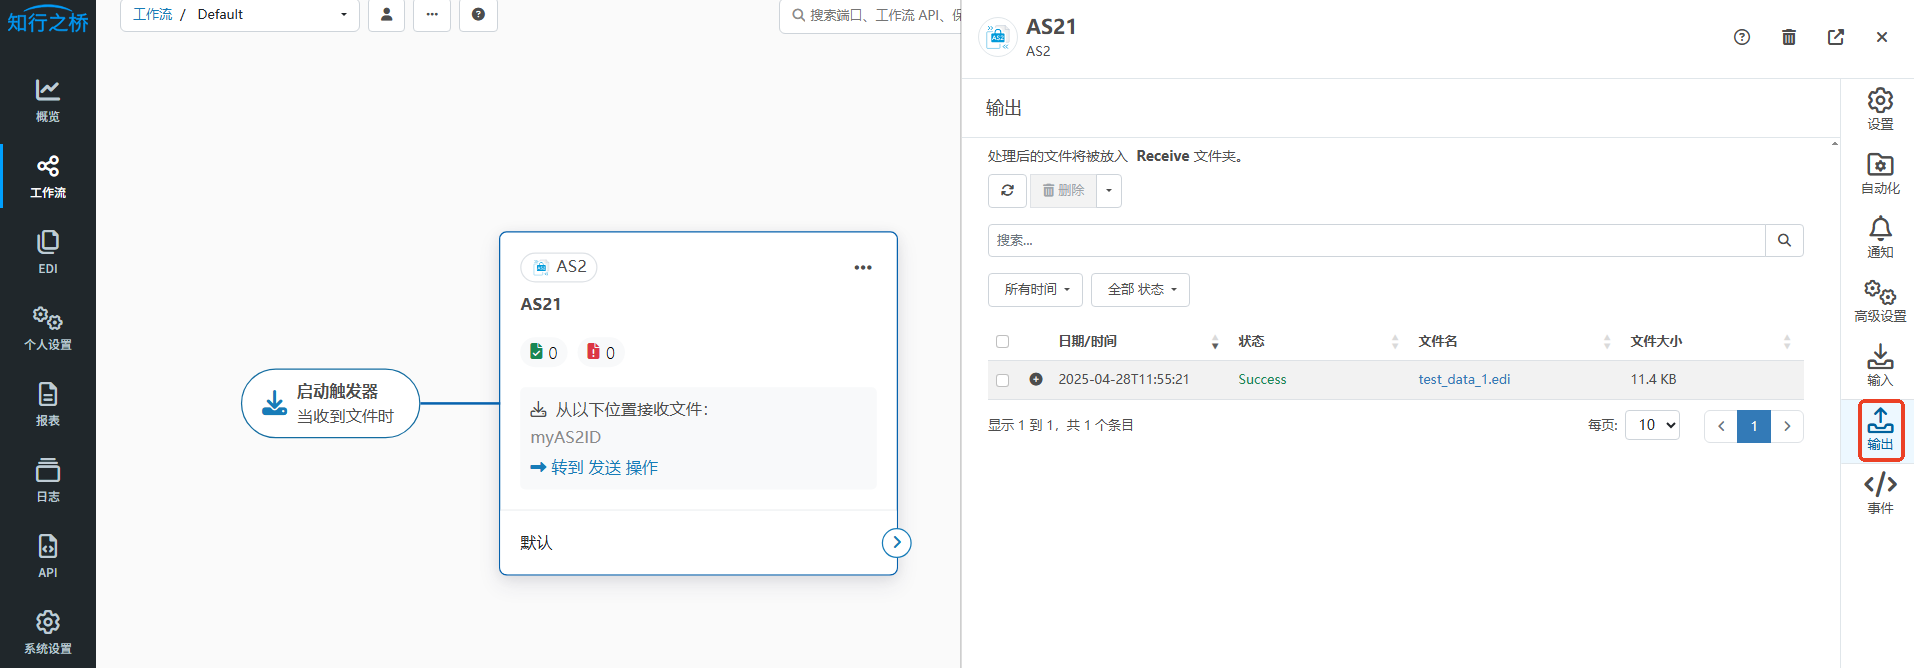
Task: Open the test_data_1.edi file link
Action: coord(1463,380)
